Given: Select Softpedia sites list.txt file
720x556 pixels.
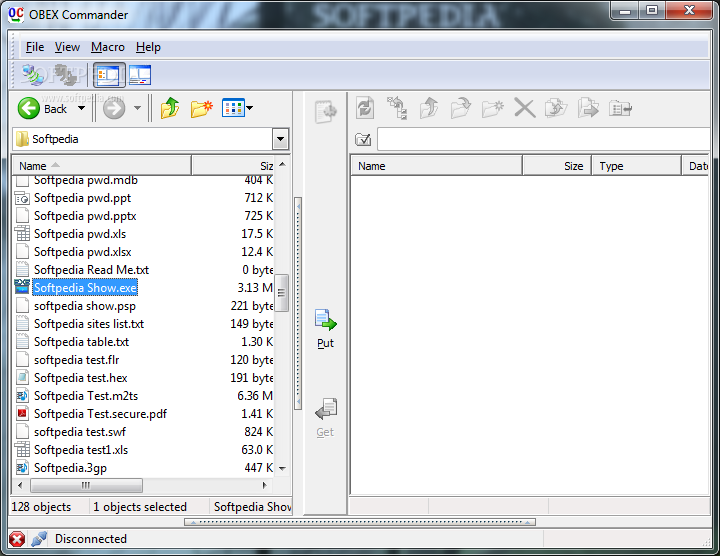Looking at the screenshot, I should [89, 324].
